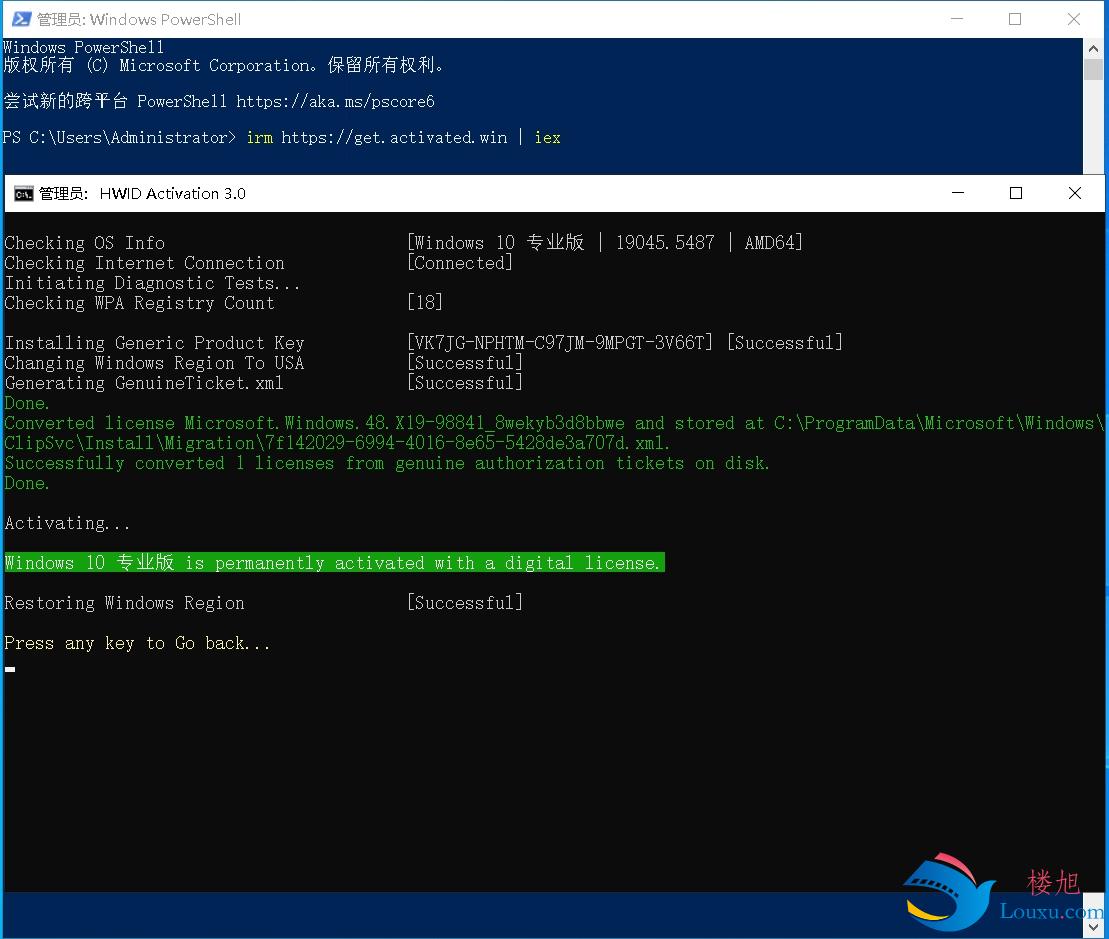Click the 'Initiating Diagnostic Tests...' line
The image size is (1109, 939).
[x=152, y=283]
